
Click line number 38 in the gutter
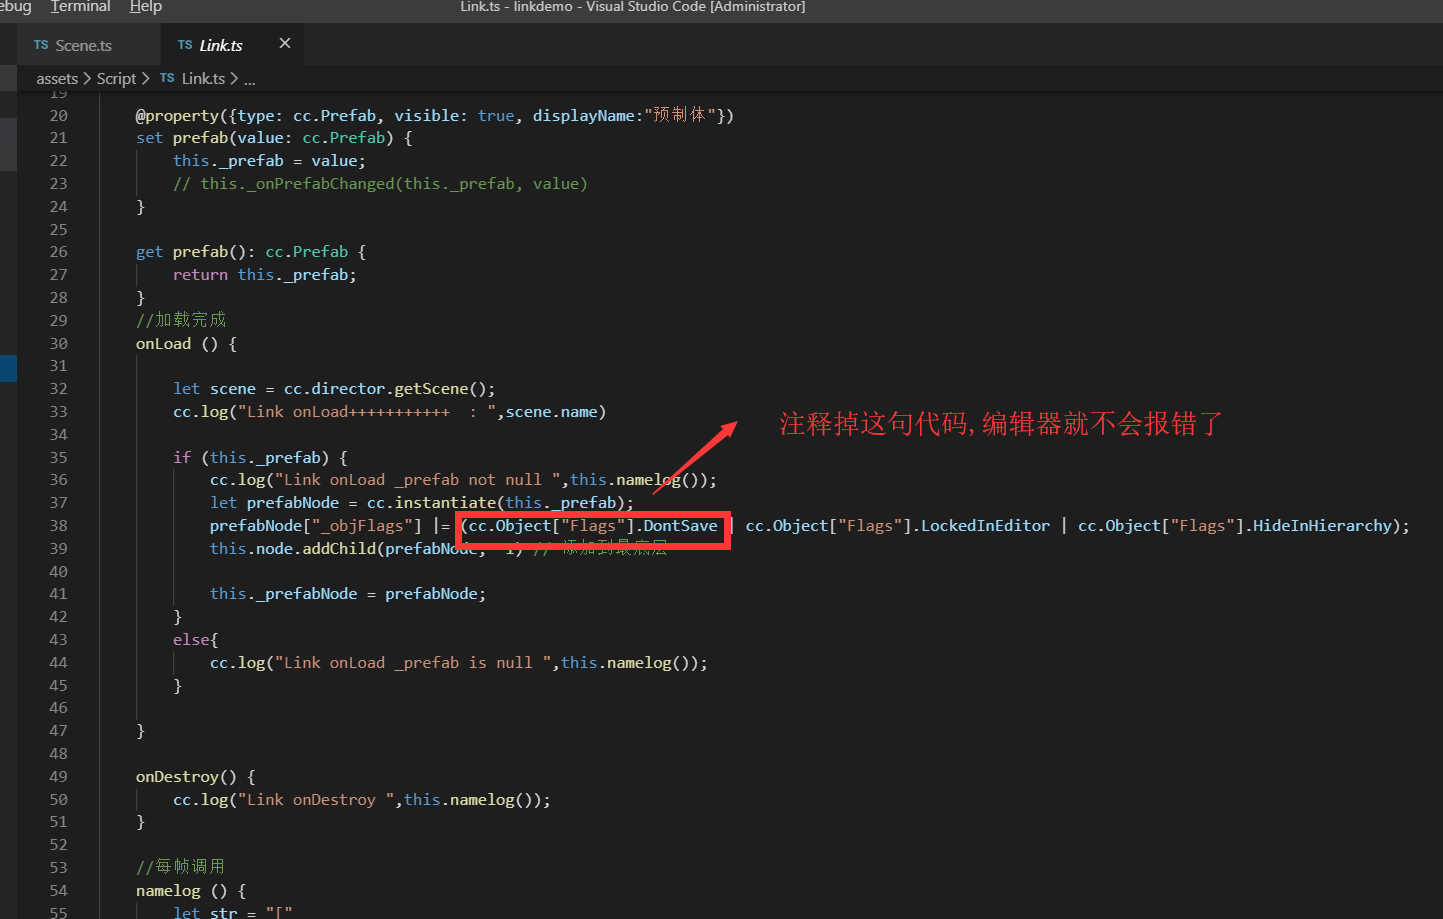coord(59,526)
